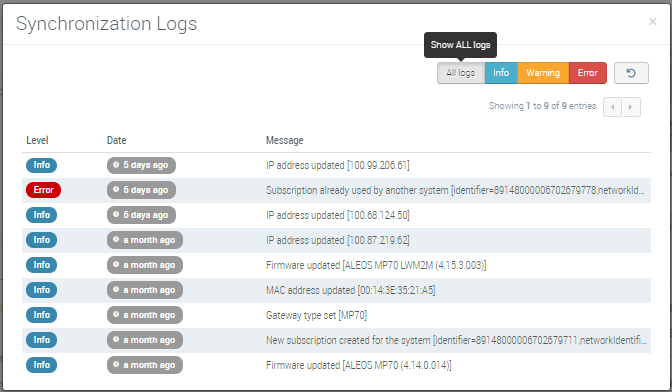Sort by the Date column header
This screenshot has width=672, height=392.
117,140
